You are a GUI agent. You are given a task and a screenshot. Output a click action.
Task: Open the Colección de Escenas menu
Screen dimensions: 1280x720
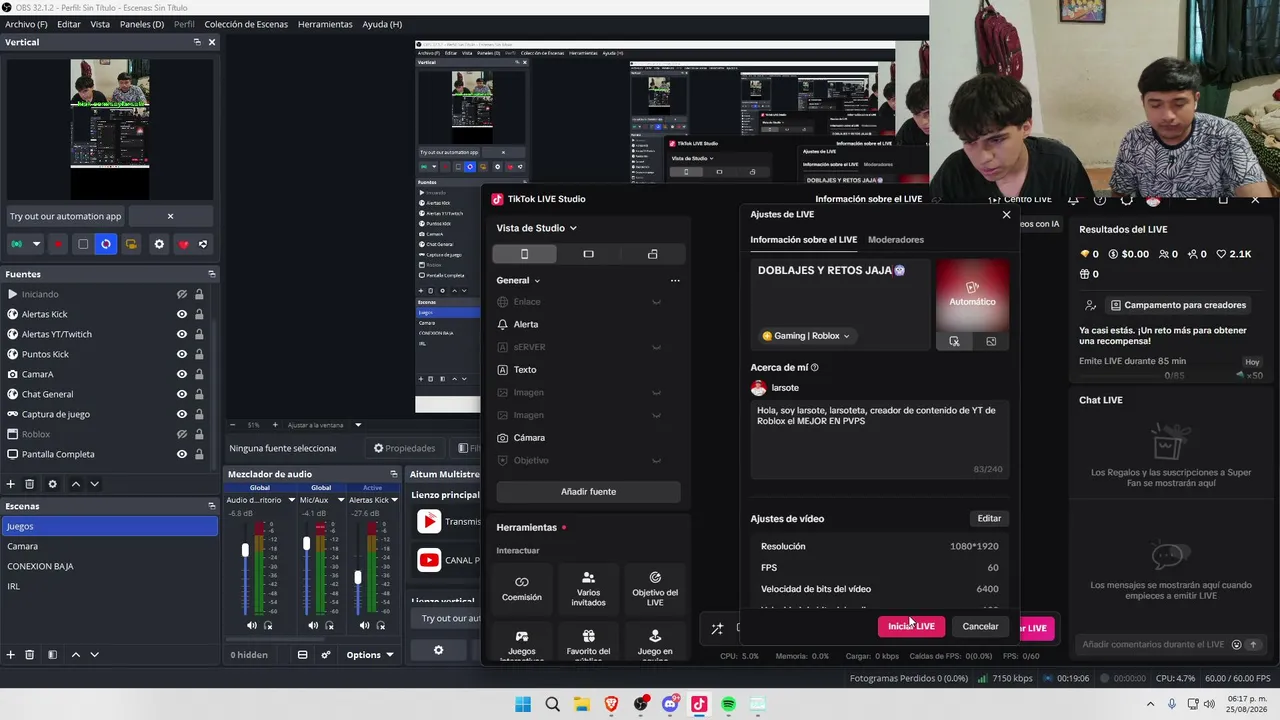246,24
